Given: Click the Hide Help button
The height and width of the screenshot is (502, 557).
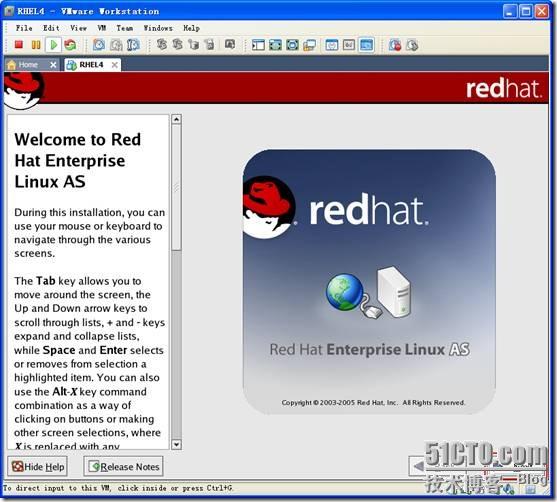Looking at the screenshot, I should pos(37,466).
